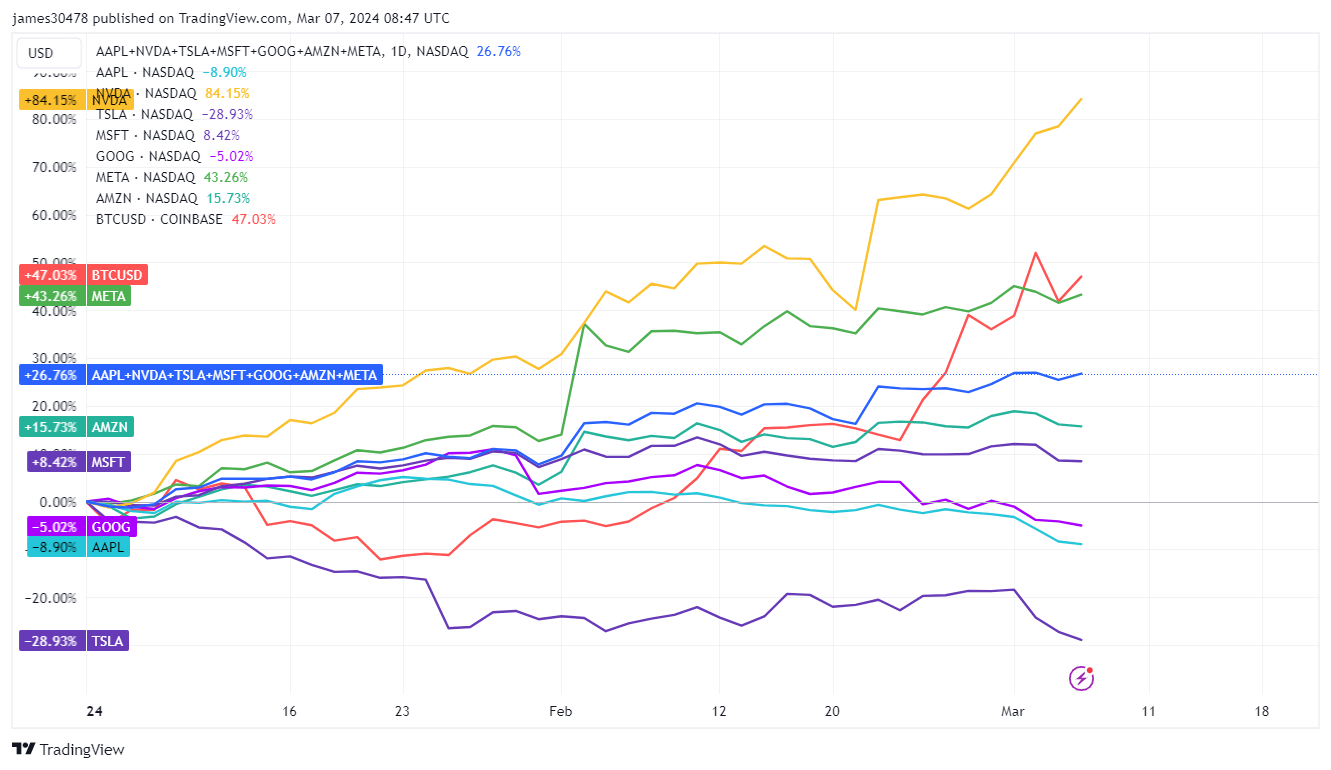Image resolution: width=1331 pixels, height=770 pixels.
Task: Open the USD currency selector
Action: 48,52
